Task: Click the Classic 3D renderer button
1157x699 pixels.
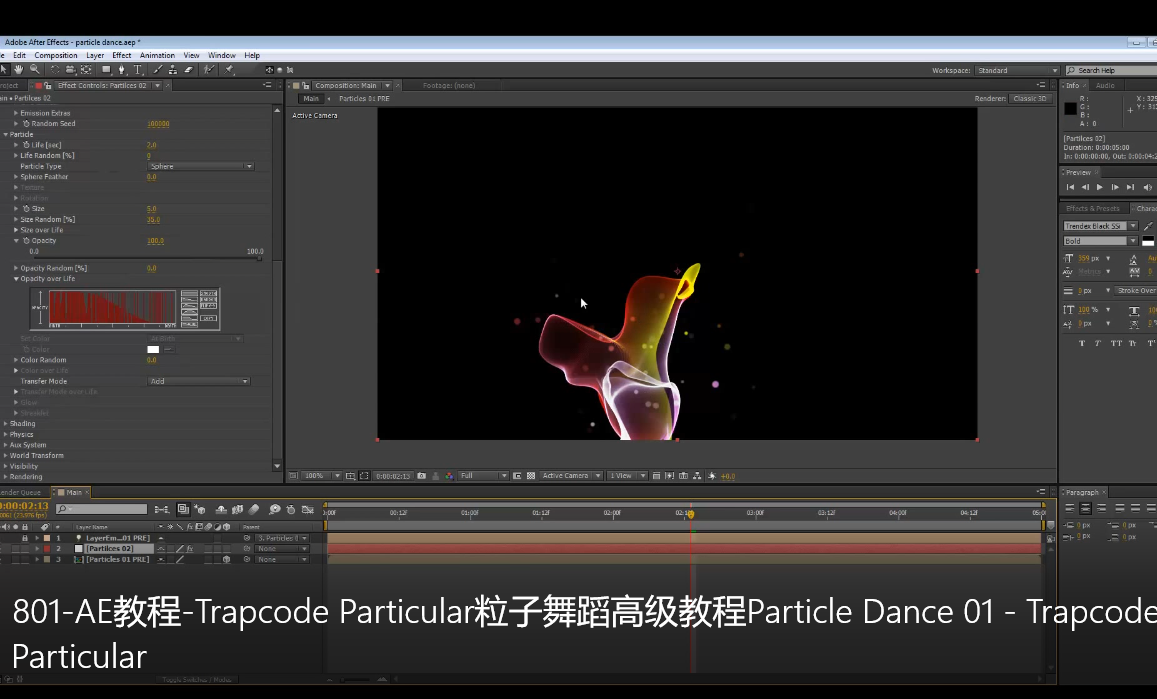Action: pos(1030,99)
